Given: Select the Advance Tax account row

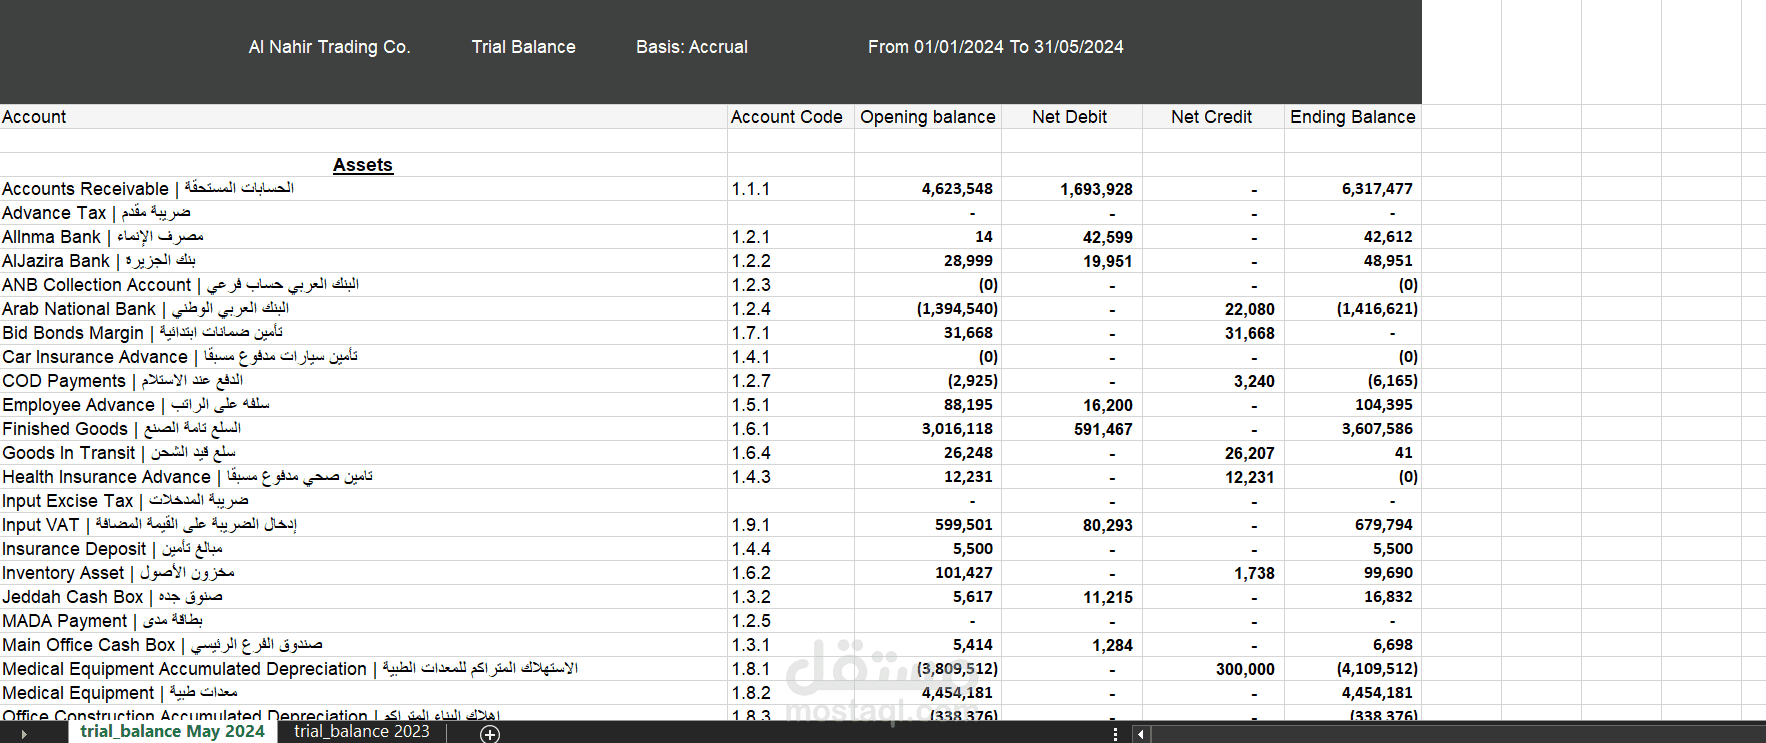Looking at the screenshot, I should coord(363,213).
